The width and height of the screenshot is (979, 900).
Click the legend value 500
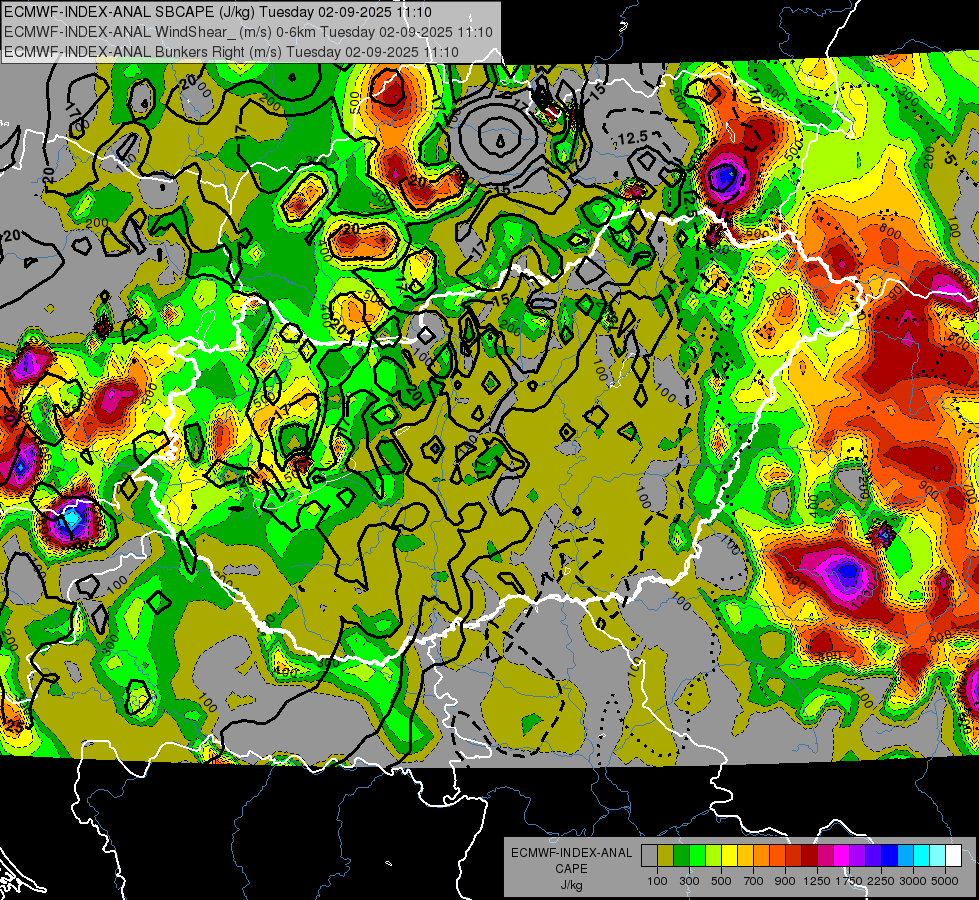click(x=721, y=881)
